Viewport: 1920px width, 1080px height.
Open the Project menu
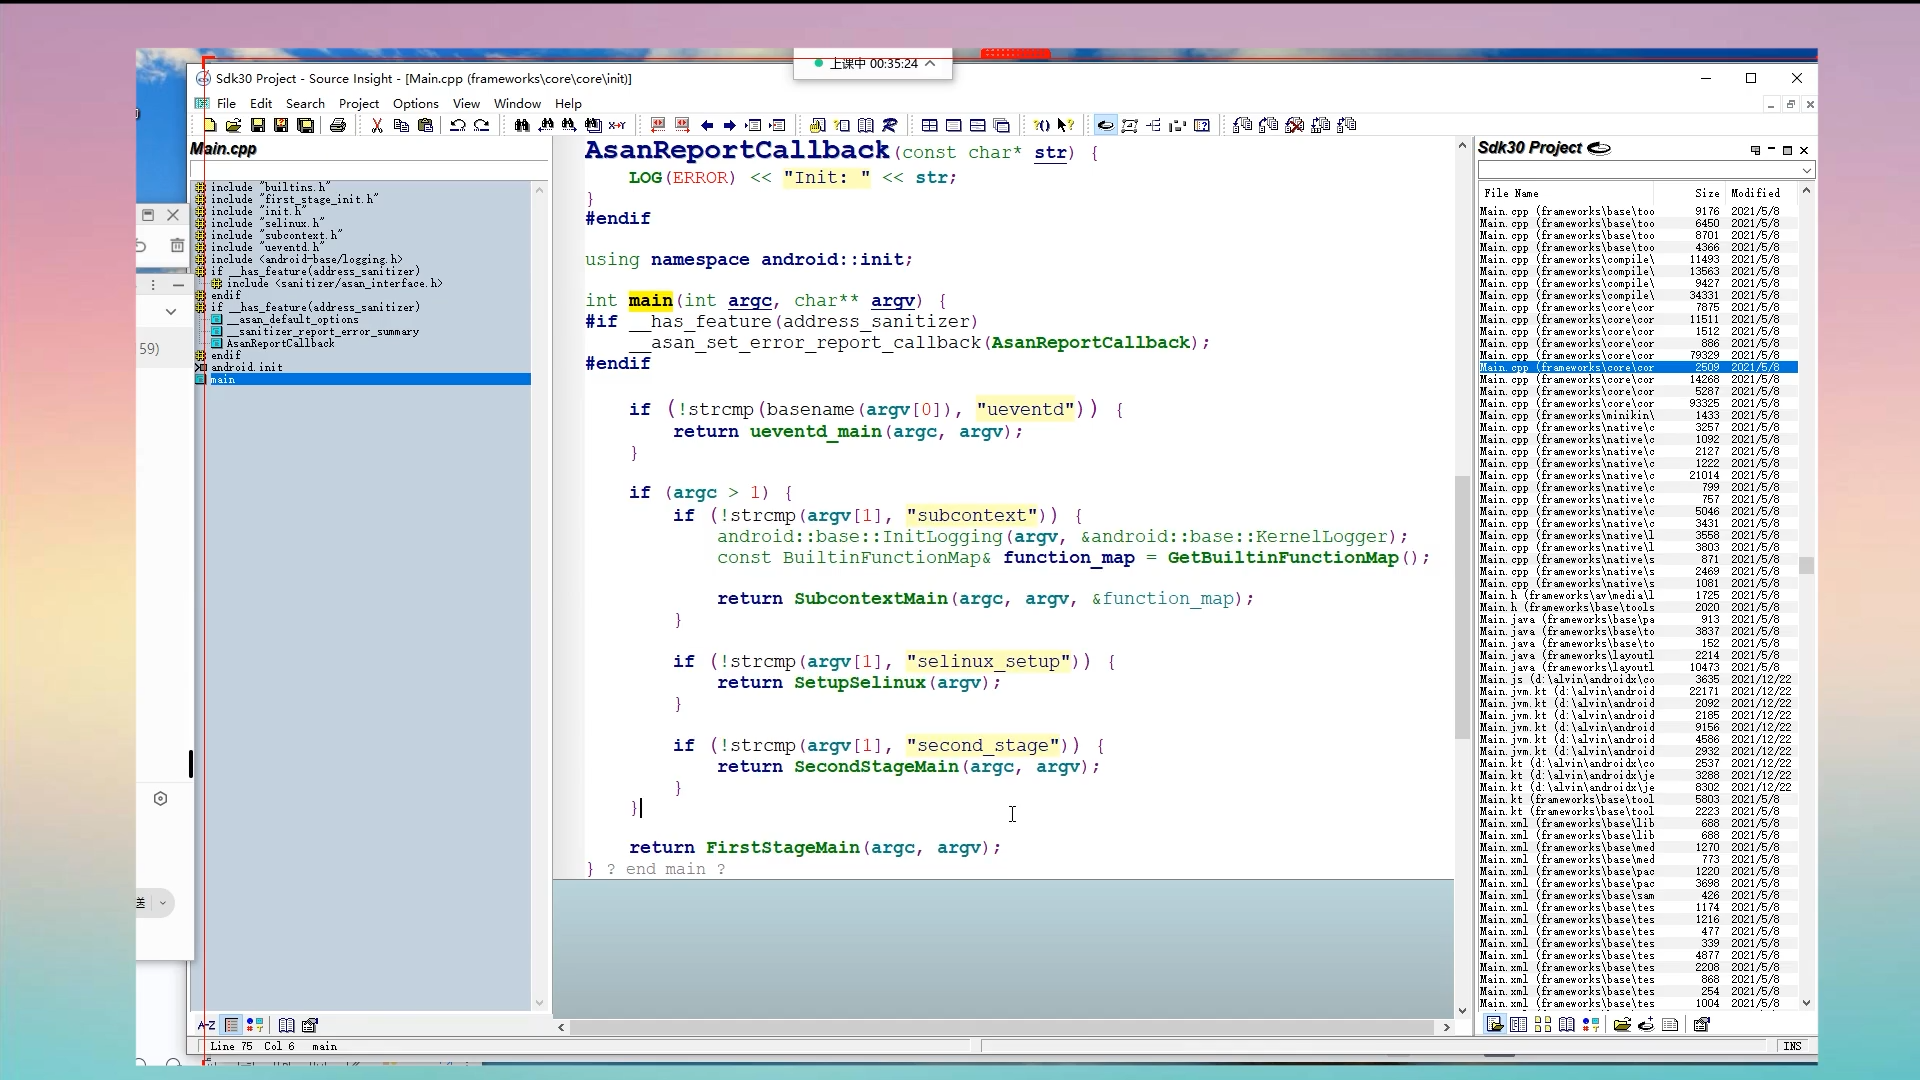click(358, 103)
